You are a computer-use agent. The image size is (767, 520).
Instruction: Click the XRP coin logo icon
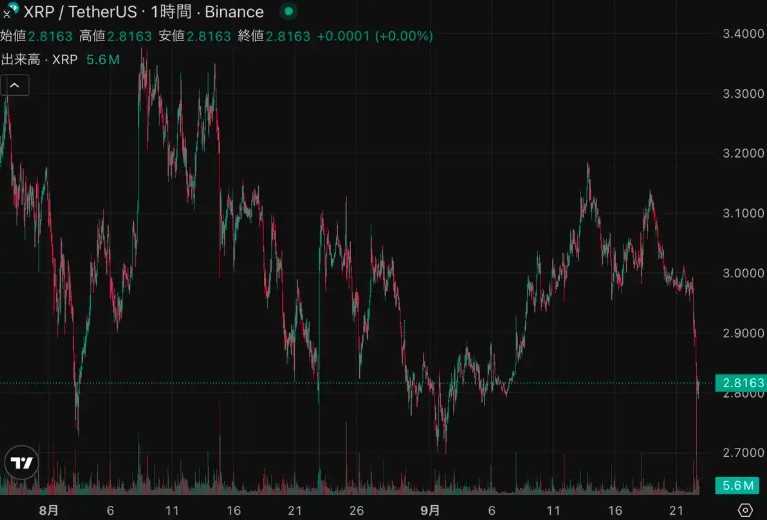[10, 10]
